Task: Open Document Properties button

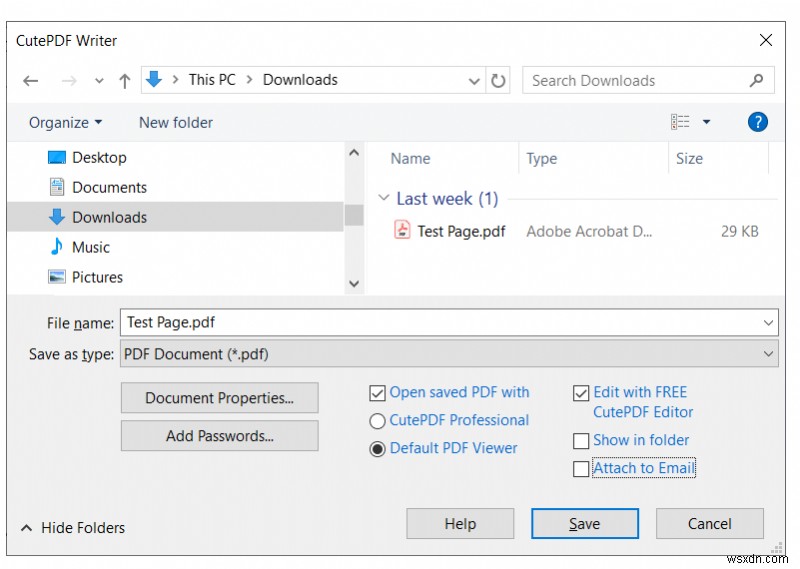Action: (x=219, y=398)
